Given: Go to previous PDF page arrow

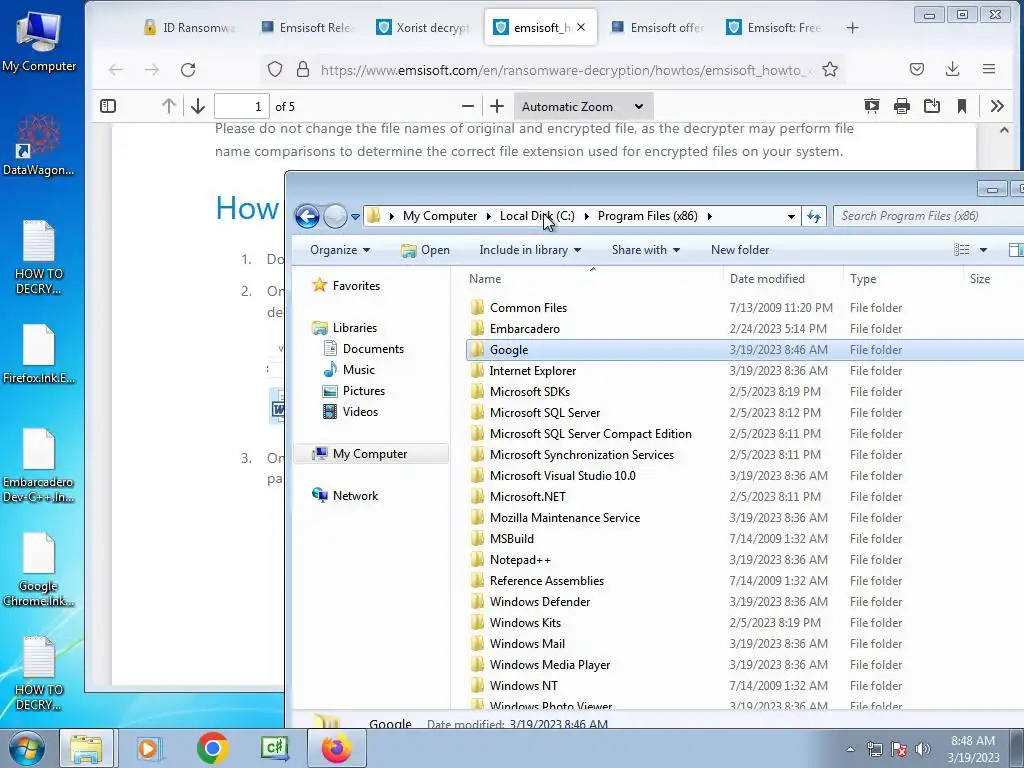Looking at the screenshot, I should [x=168, y=106].
